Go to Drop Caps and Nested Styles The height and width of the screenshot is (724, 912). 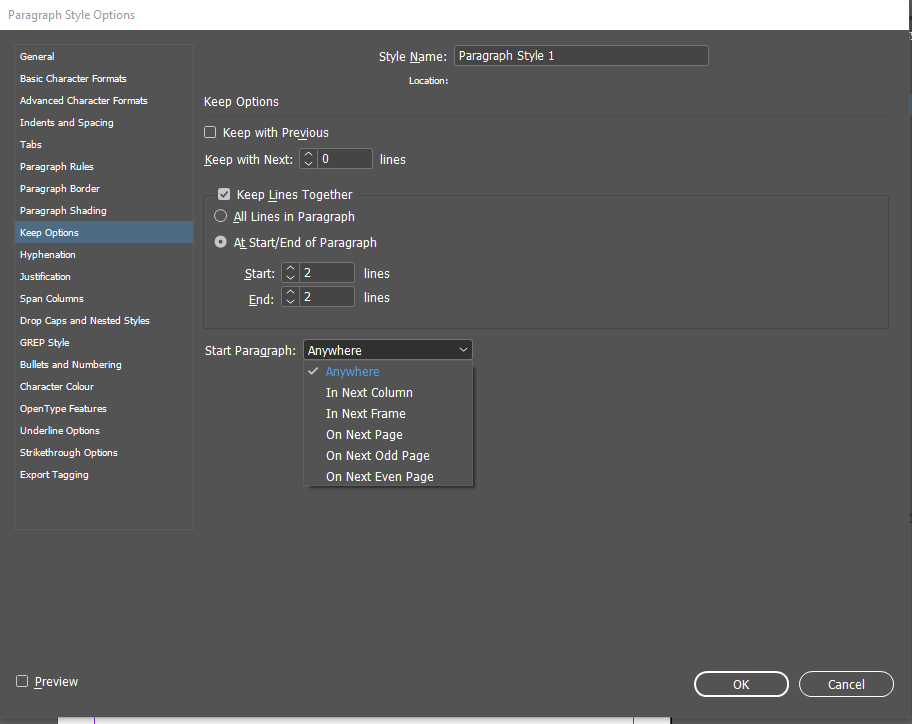pyautogui.click(x=85, y=320)
